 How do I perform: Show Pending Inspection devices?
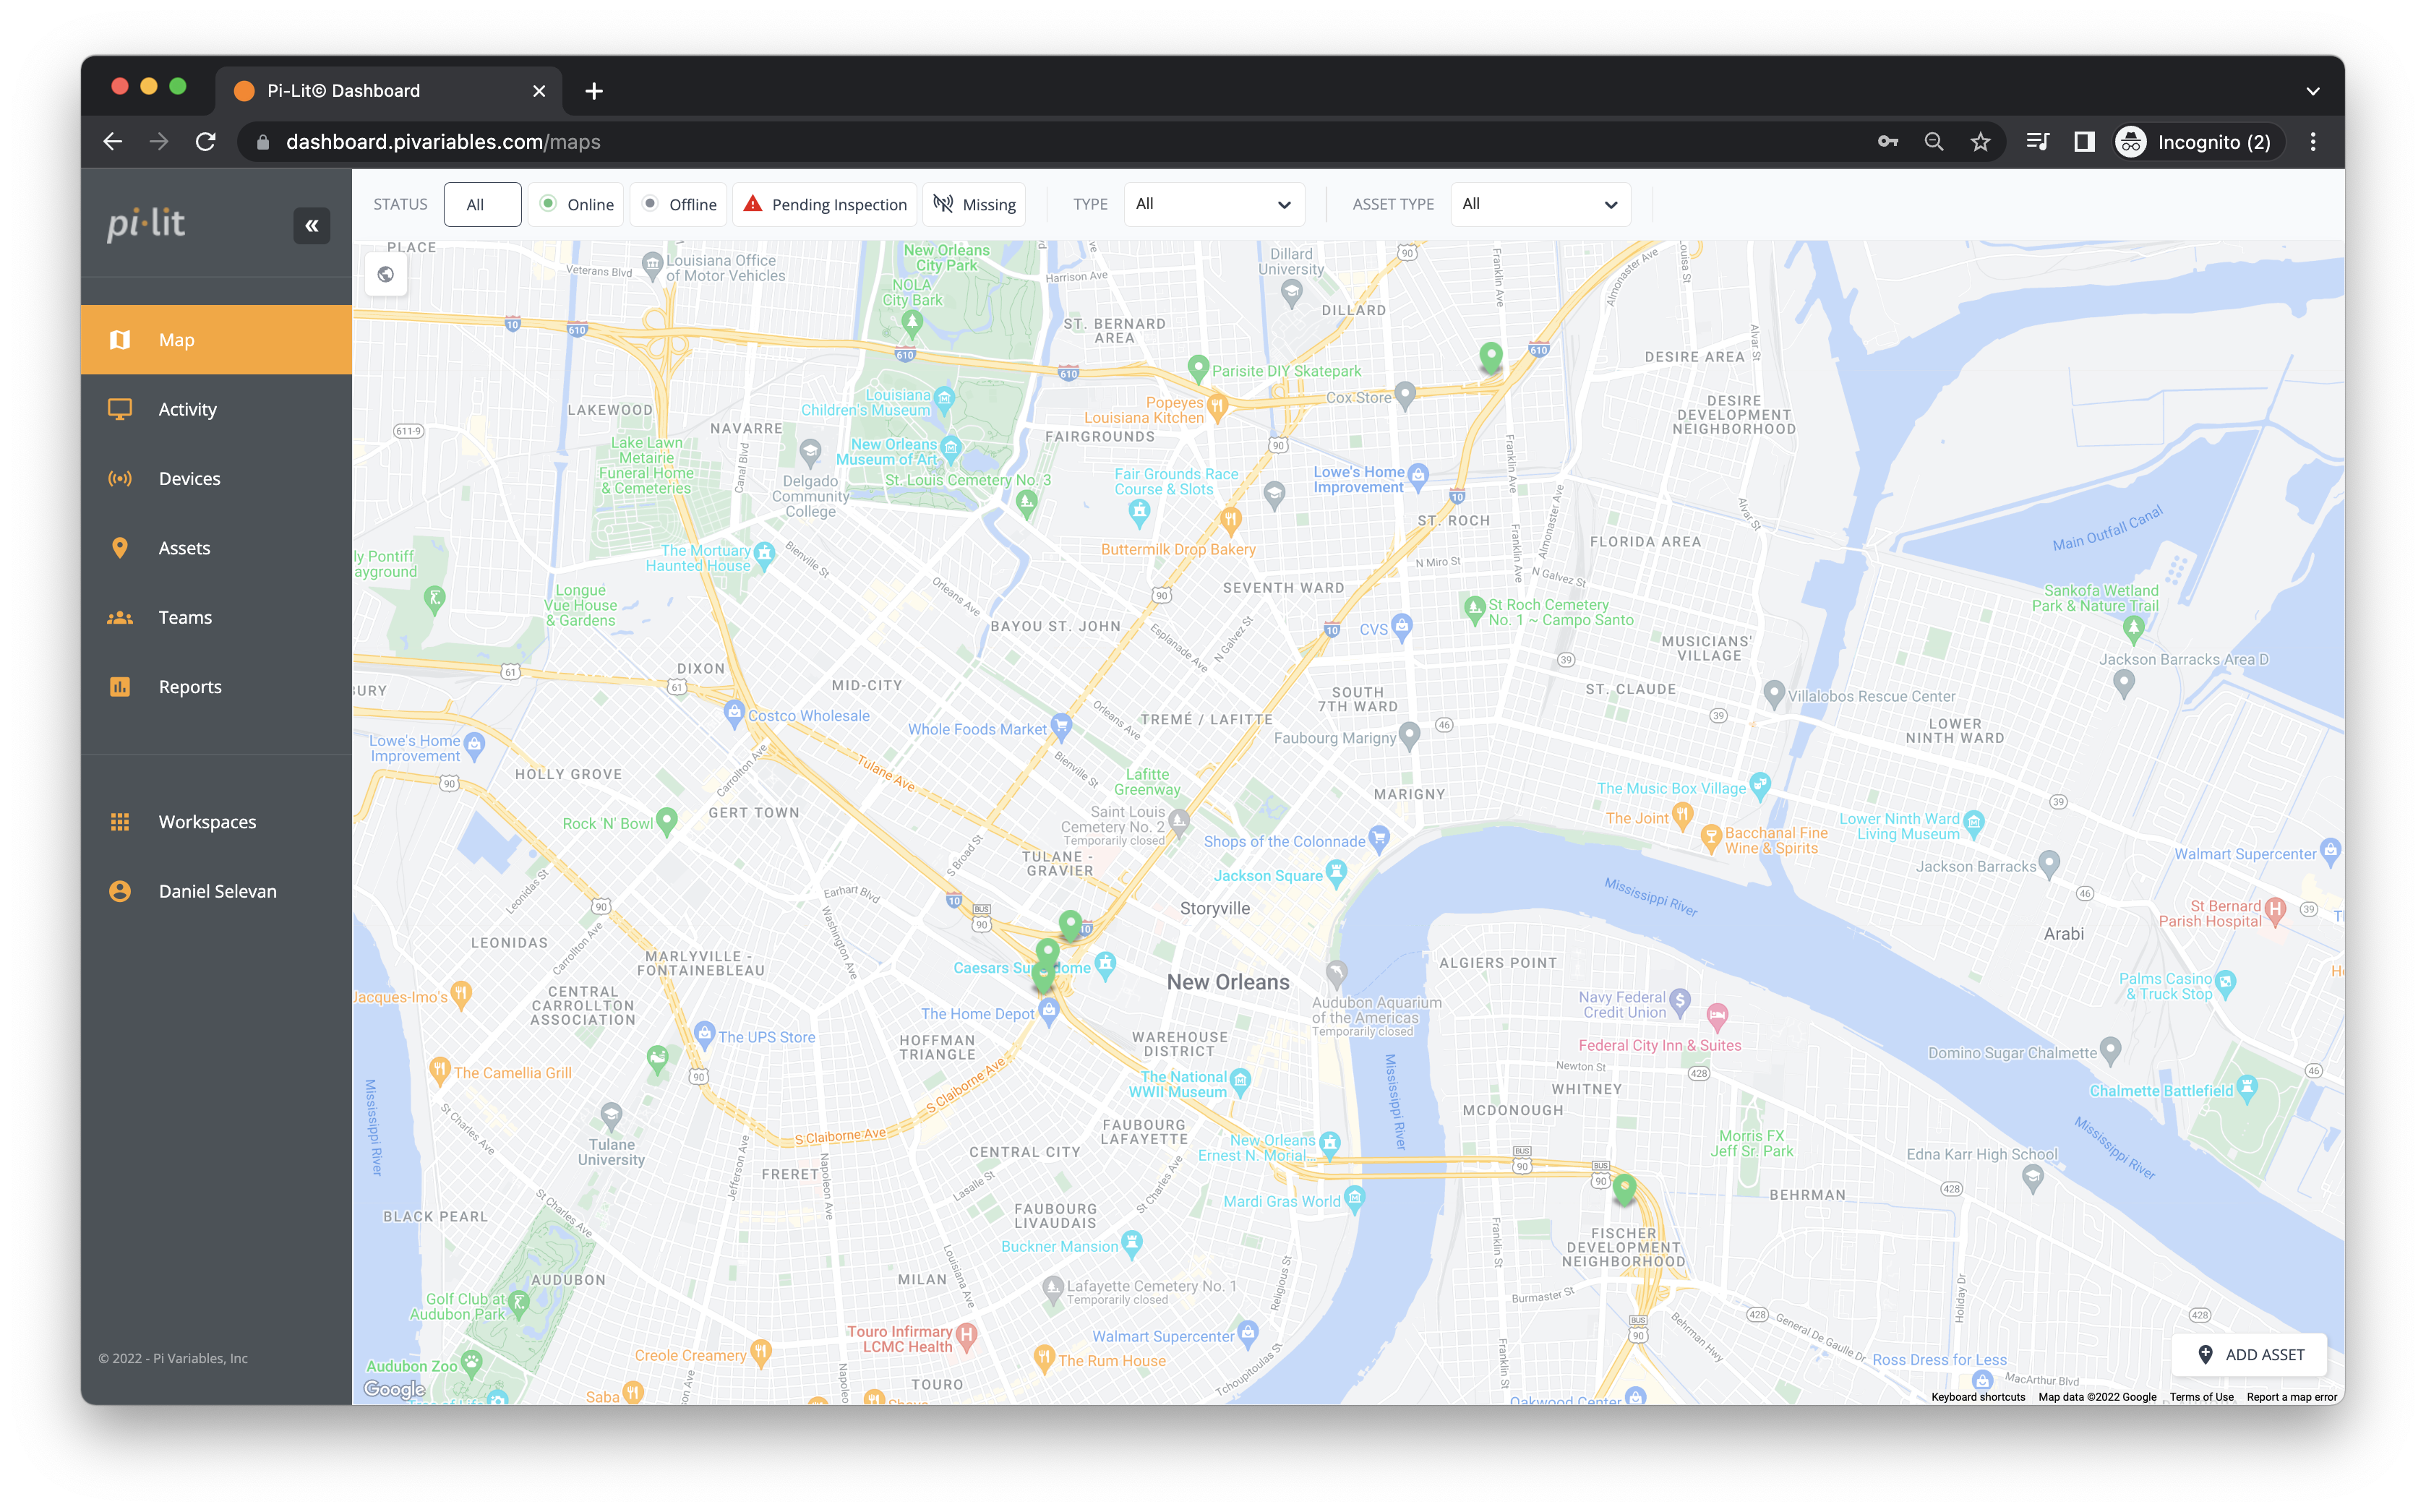[x=826, y=205]
